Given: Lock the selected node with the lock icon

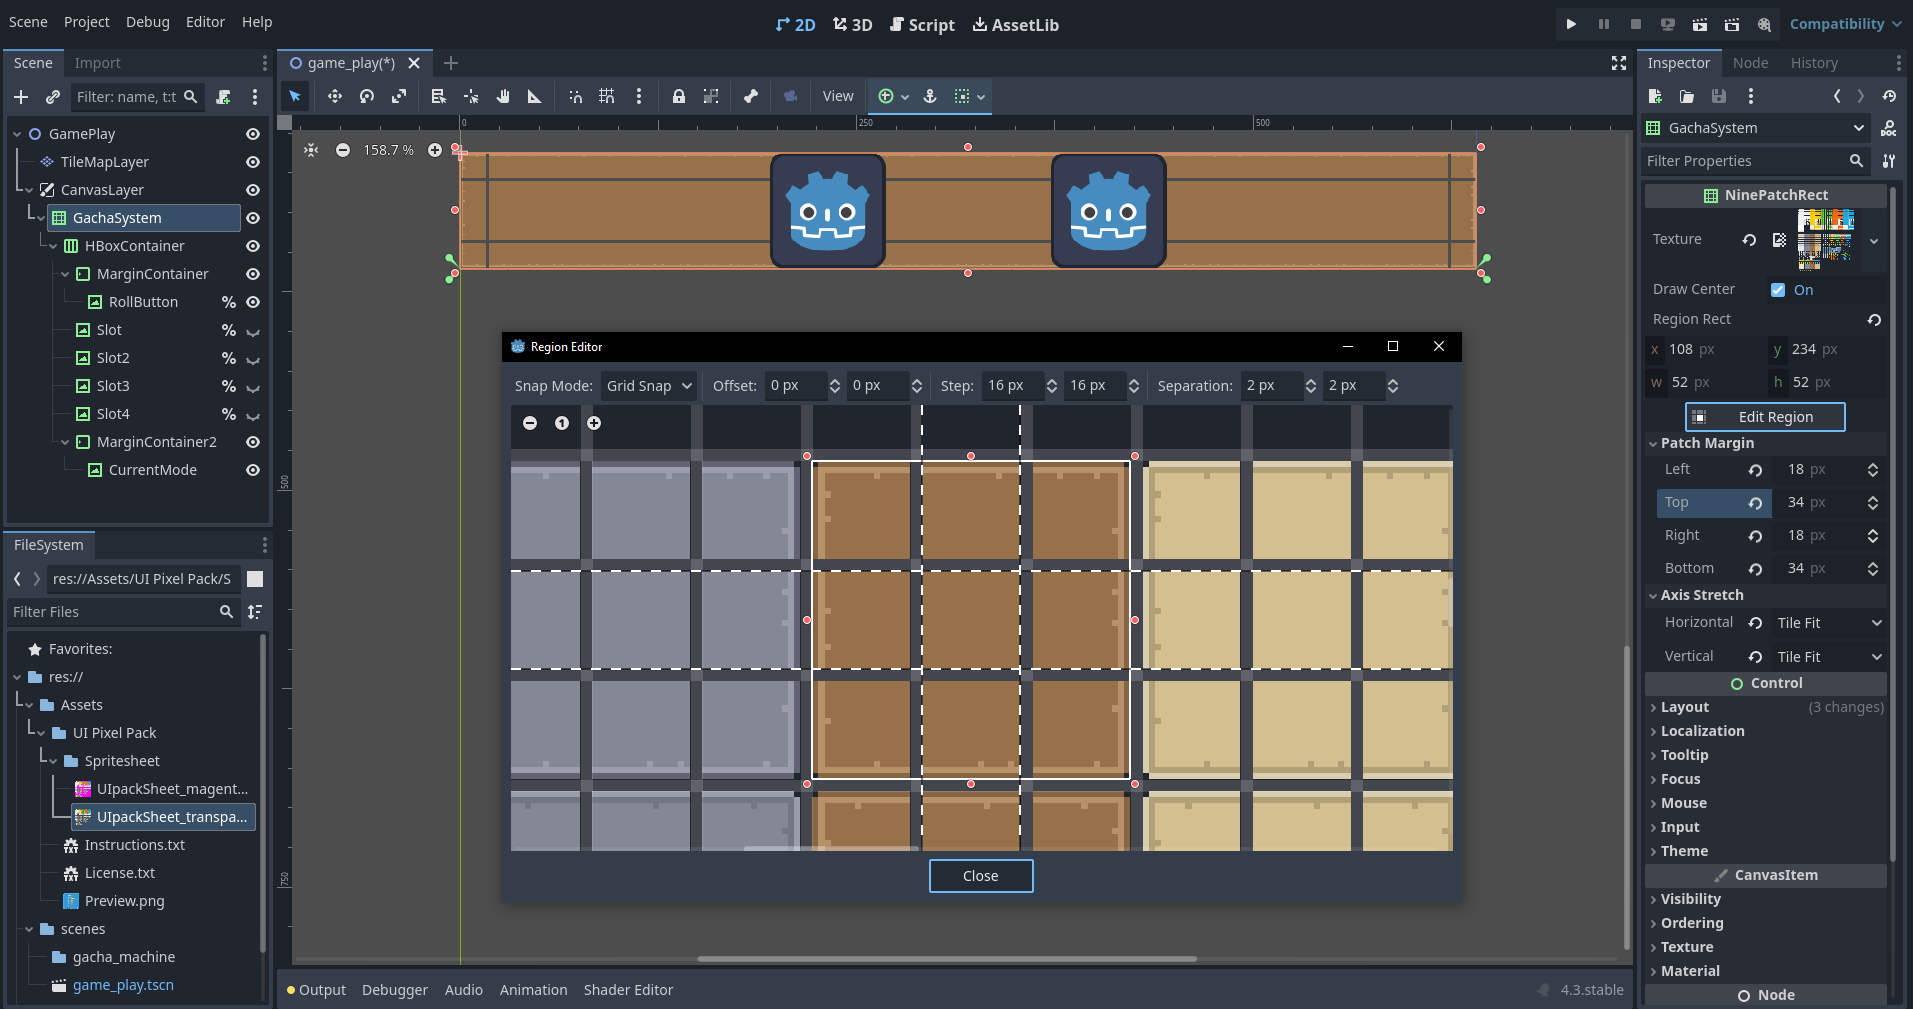Looking at the screenshot, I should [679, 97].
